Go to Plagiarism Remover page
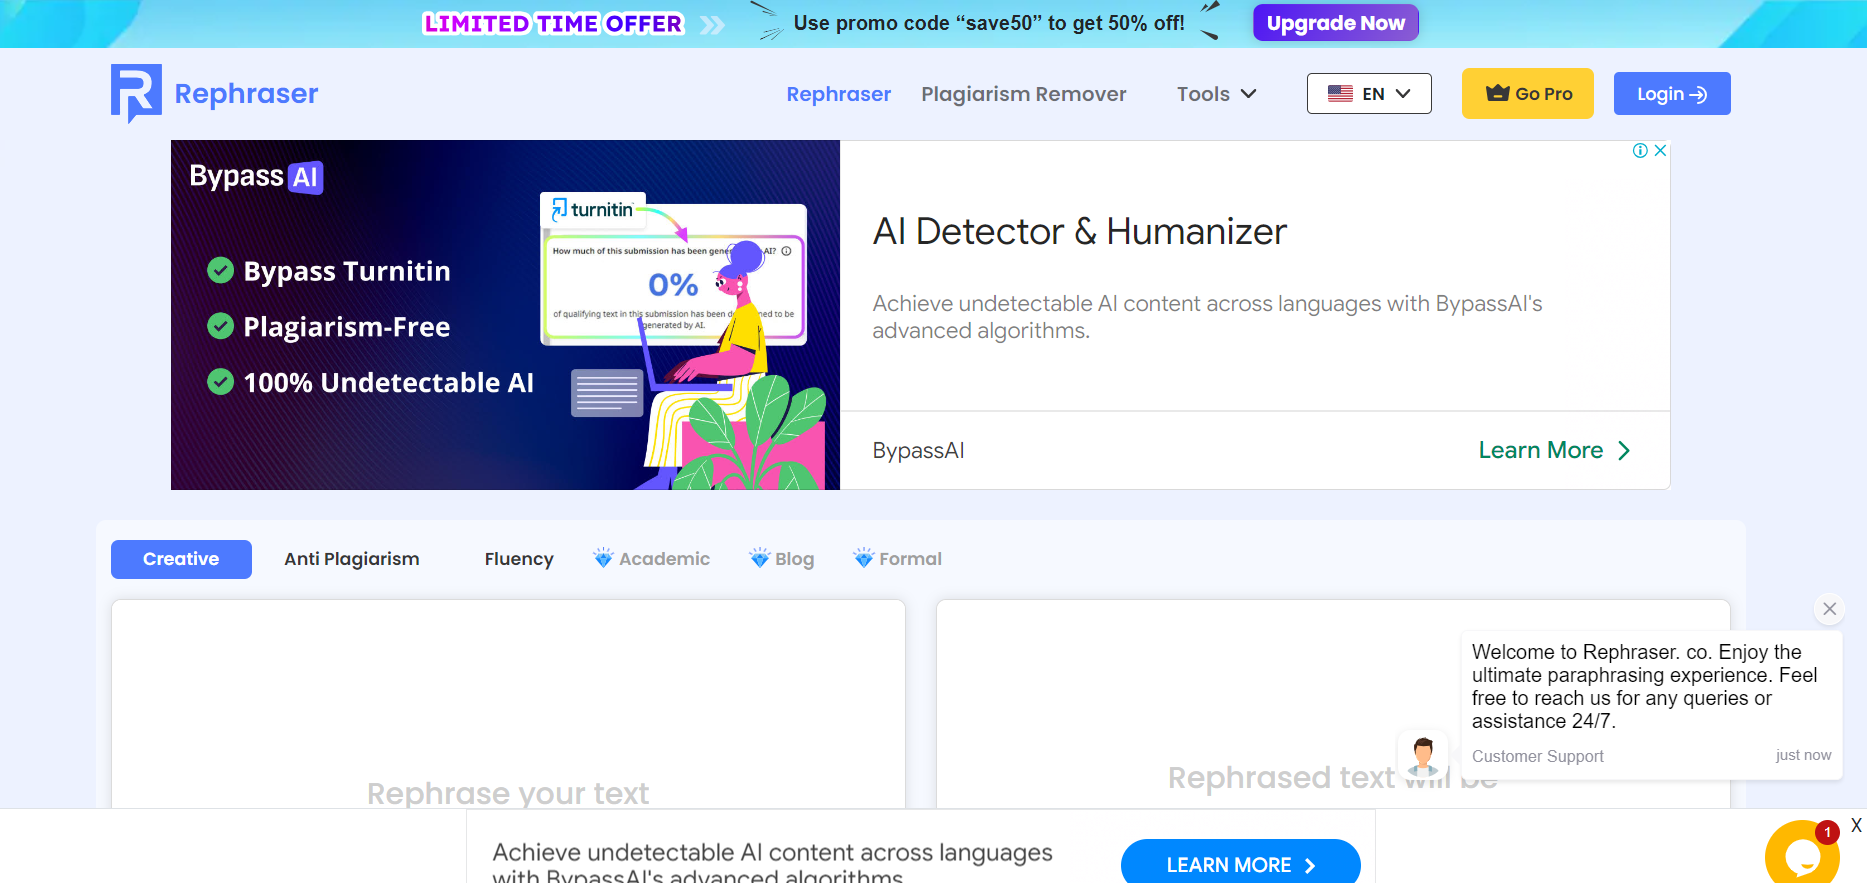 tap(1023, 94)
